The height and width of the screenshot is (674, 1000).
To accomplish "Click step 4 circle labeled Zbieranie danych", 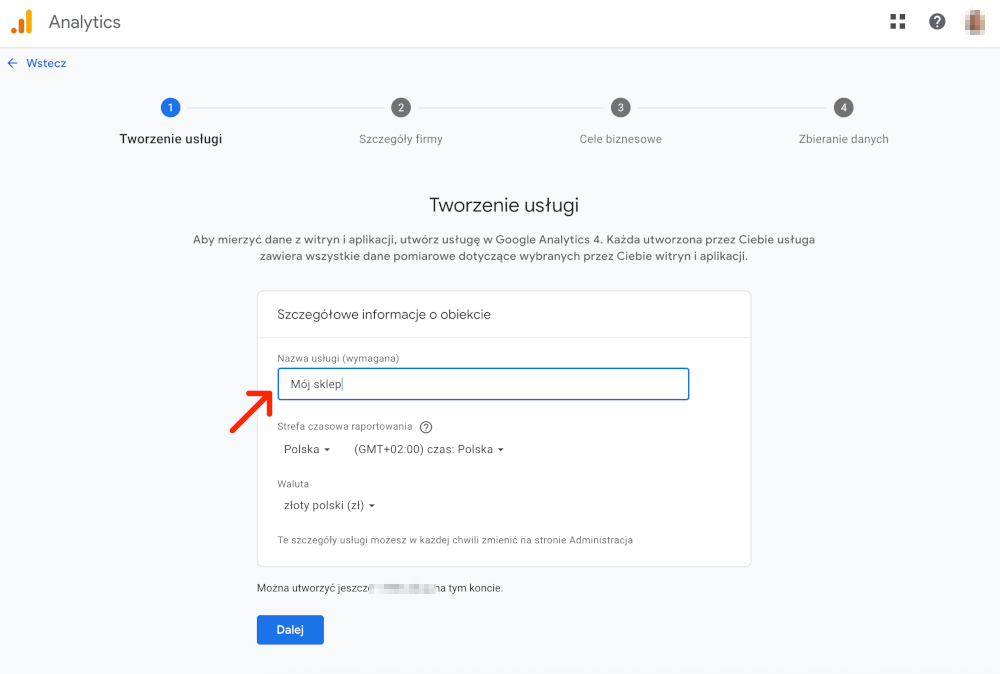I will (x=843, y=107).
